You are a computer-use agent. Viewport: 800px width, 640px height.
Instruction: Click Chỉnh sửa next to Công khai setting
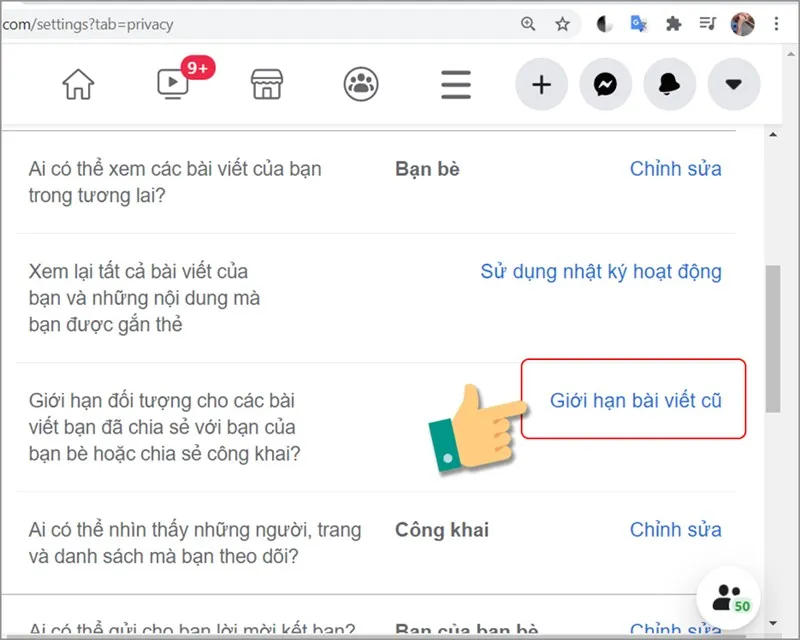675,529
